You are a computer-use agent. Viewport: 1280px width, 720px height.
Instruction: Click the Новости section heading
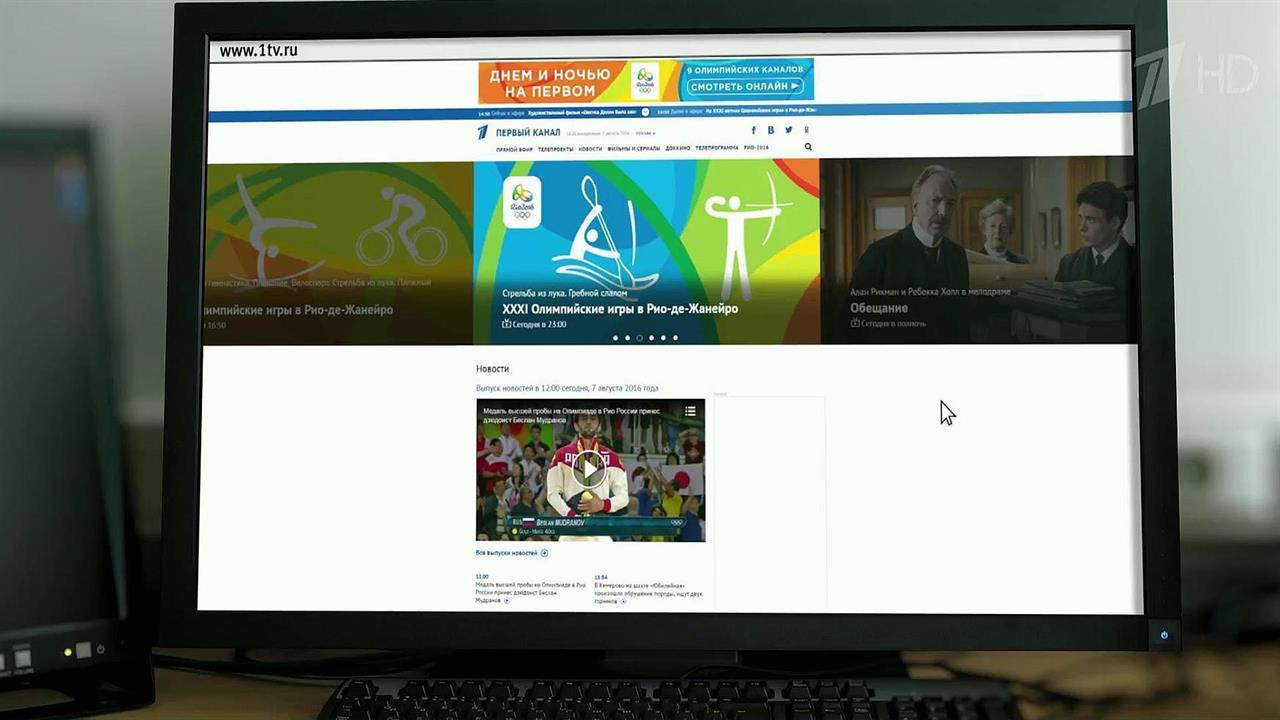pos(492,369)
